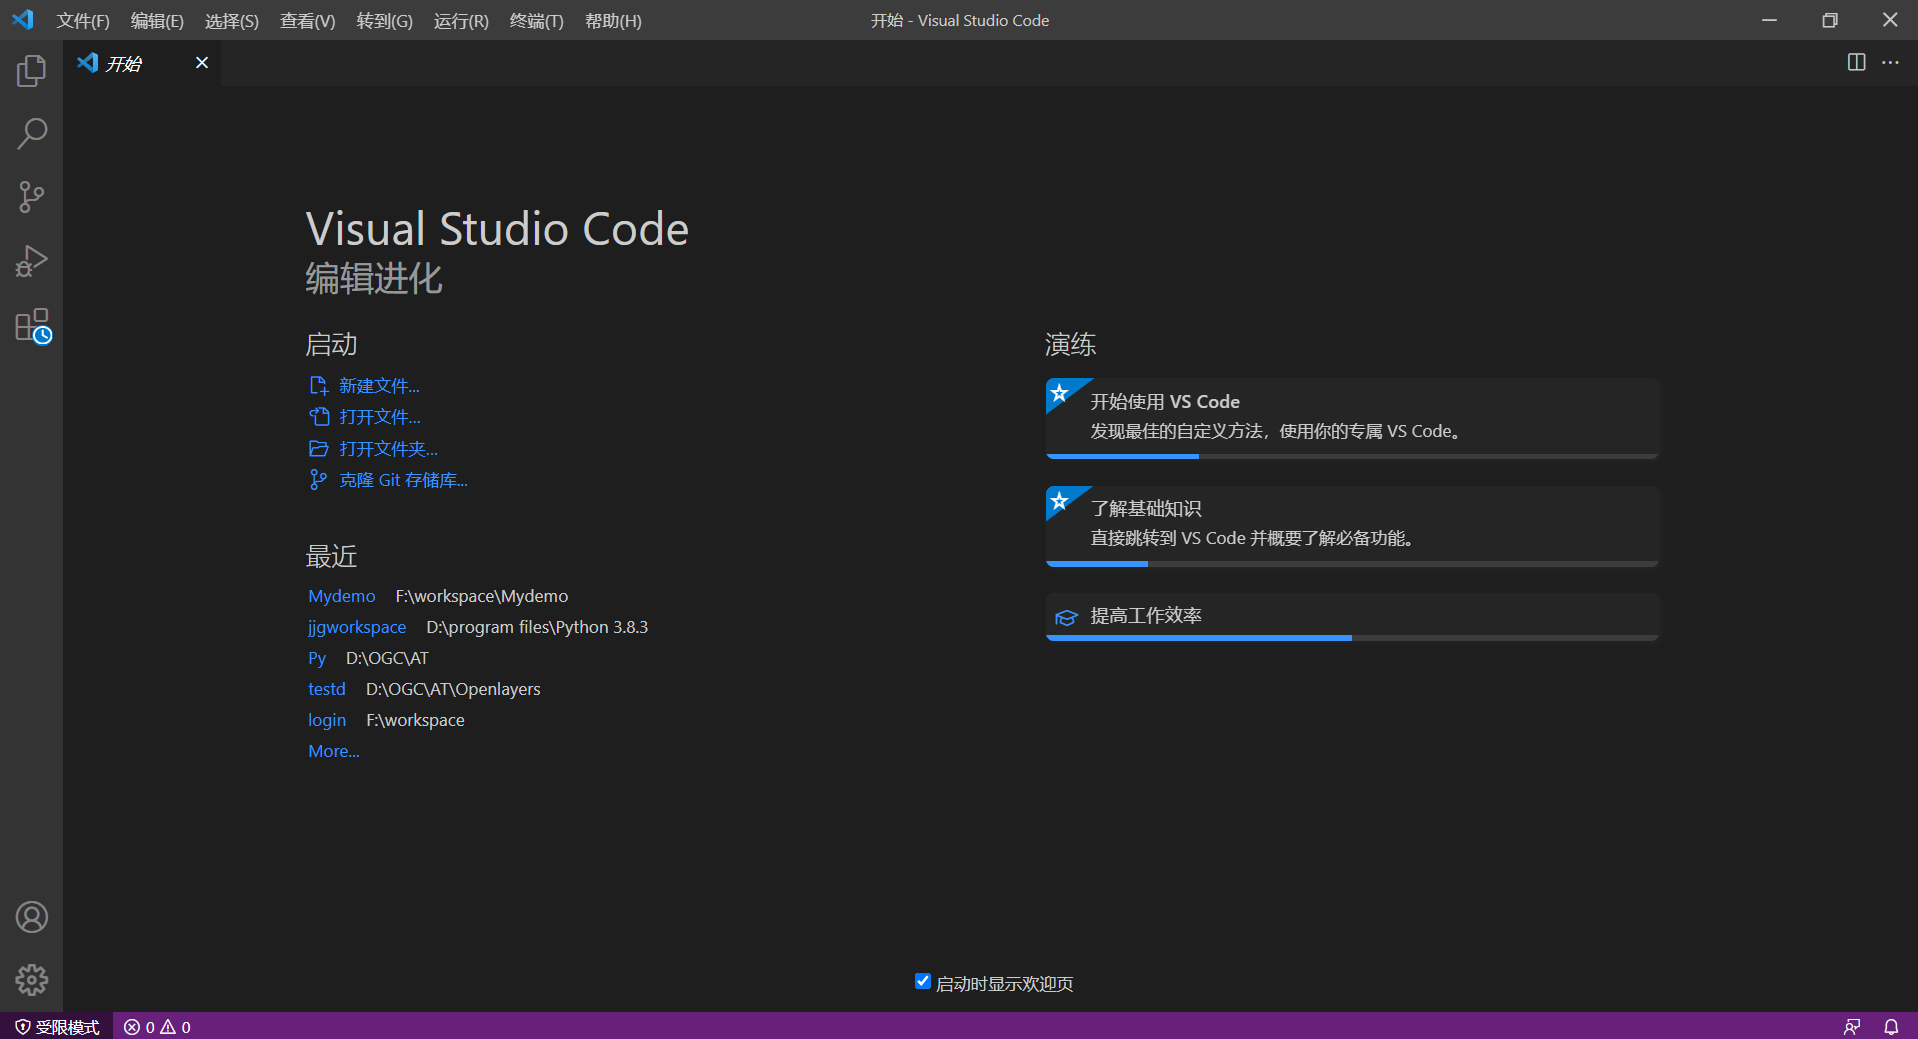The image size is (1918, 1039).
Task: Open the 了解基础知识 walkthrough
Action: point(1352,526)
